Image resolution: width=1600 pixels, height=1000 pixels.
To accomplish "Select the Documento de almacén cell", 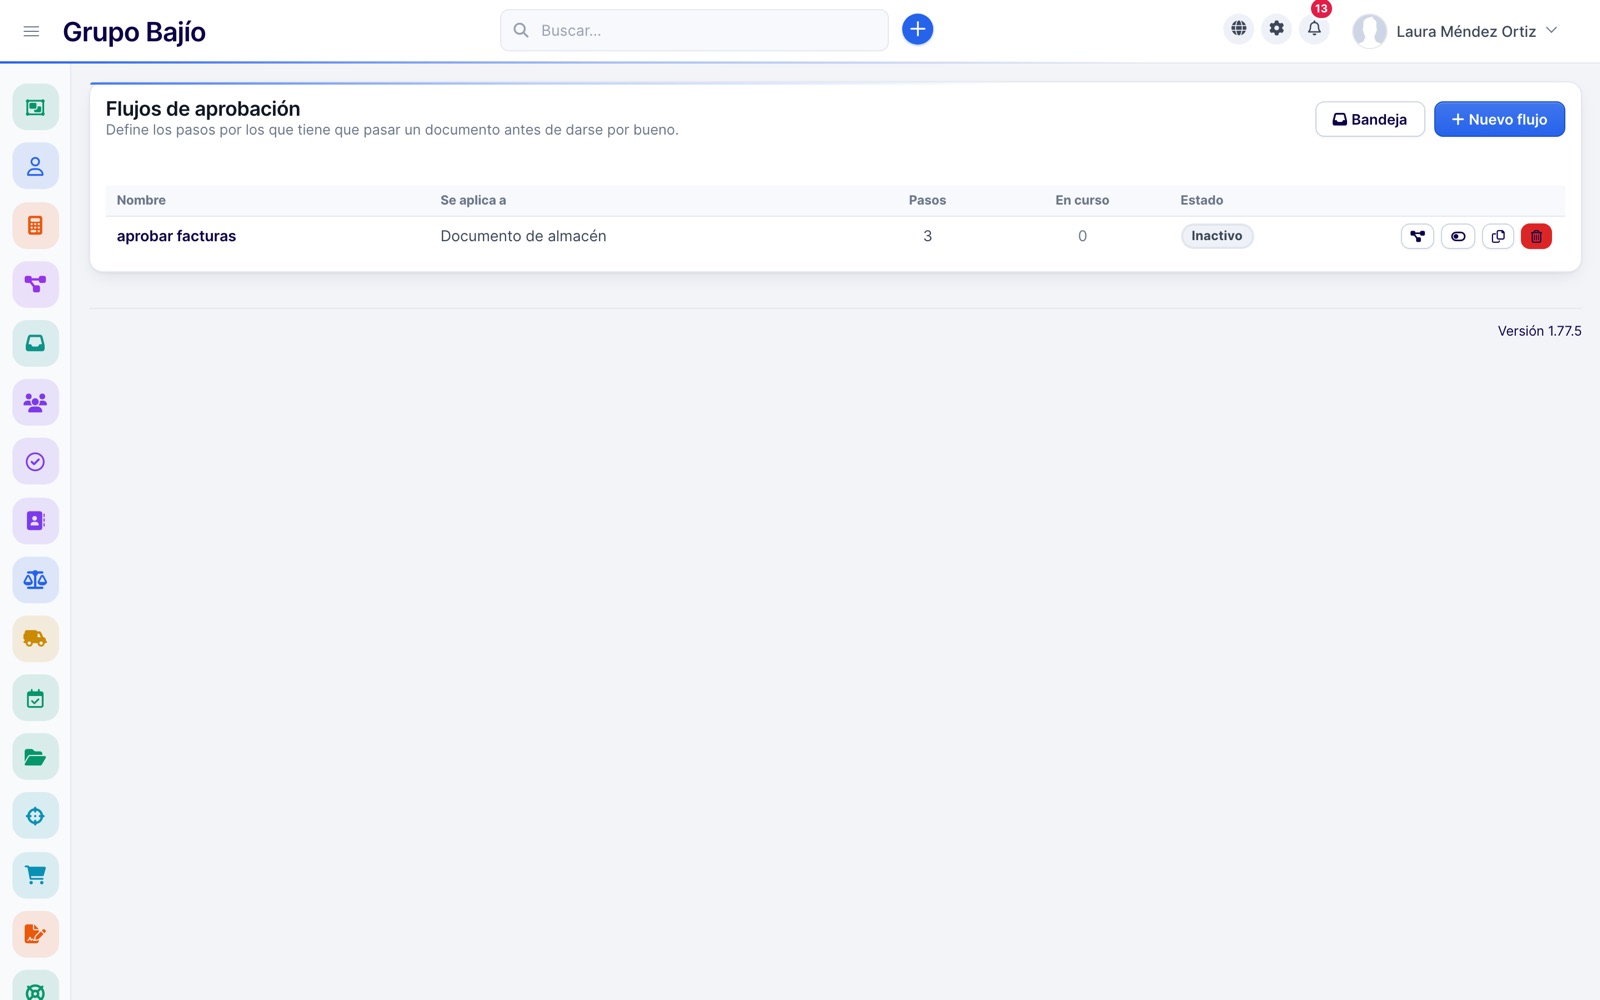I will point(523,236).
